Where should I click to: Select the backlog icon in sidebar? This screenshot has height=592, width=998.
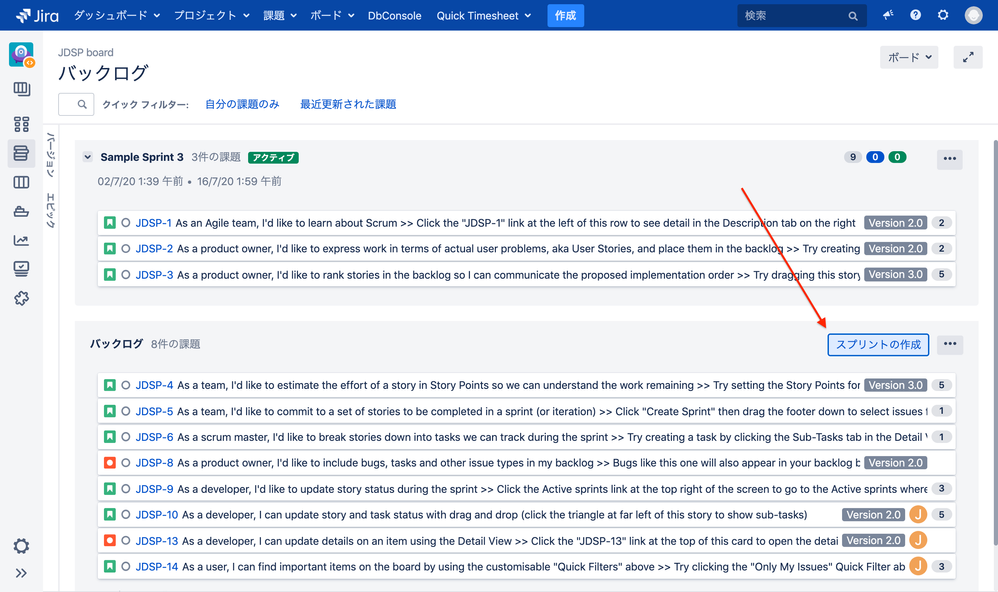point(21,153)
